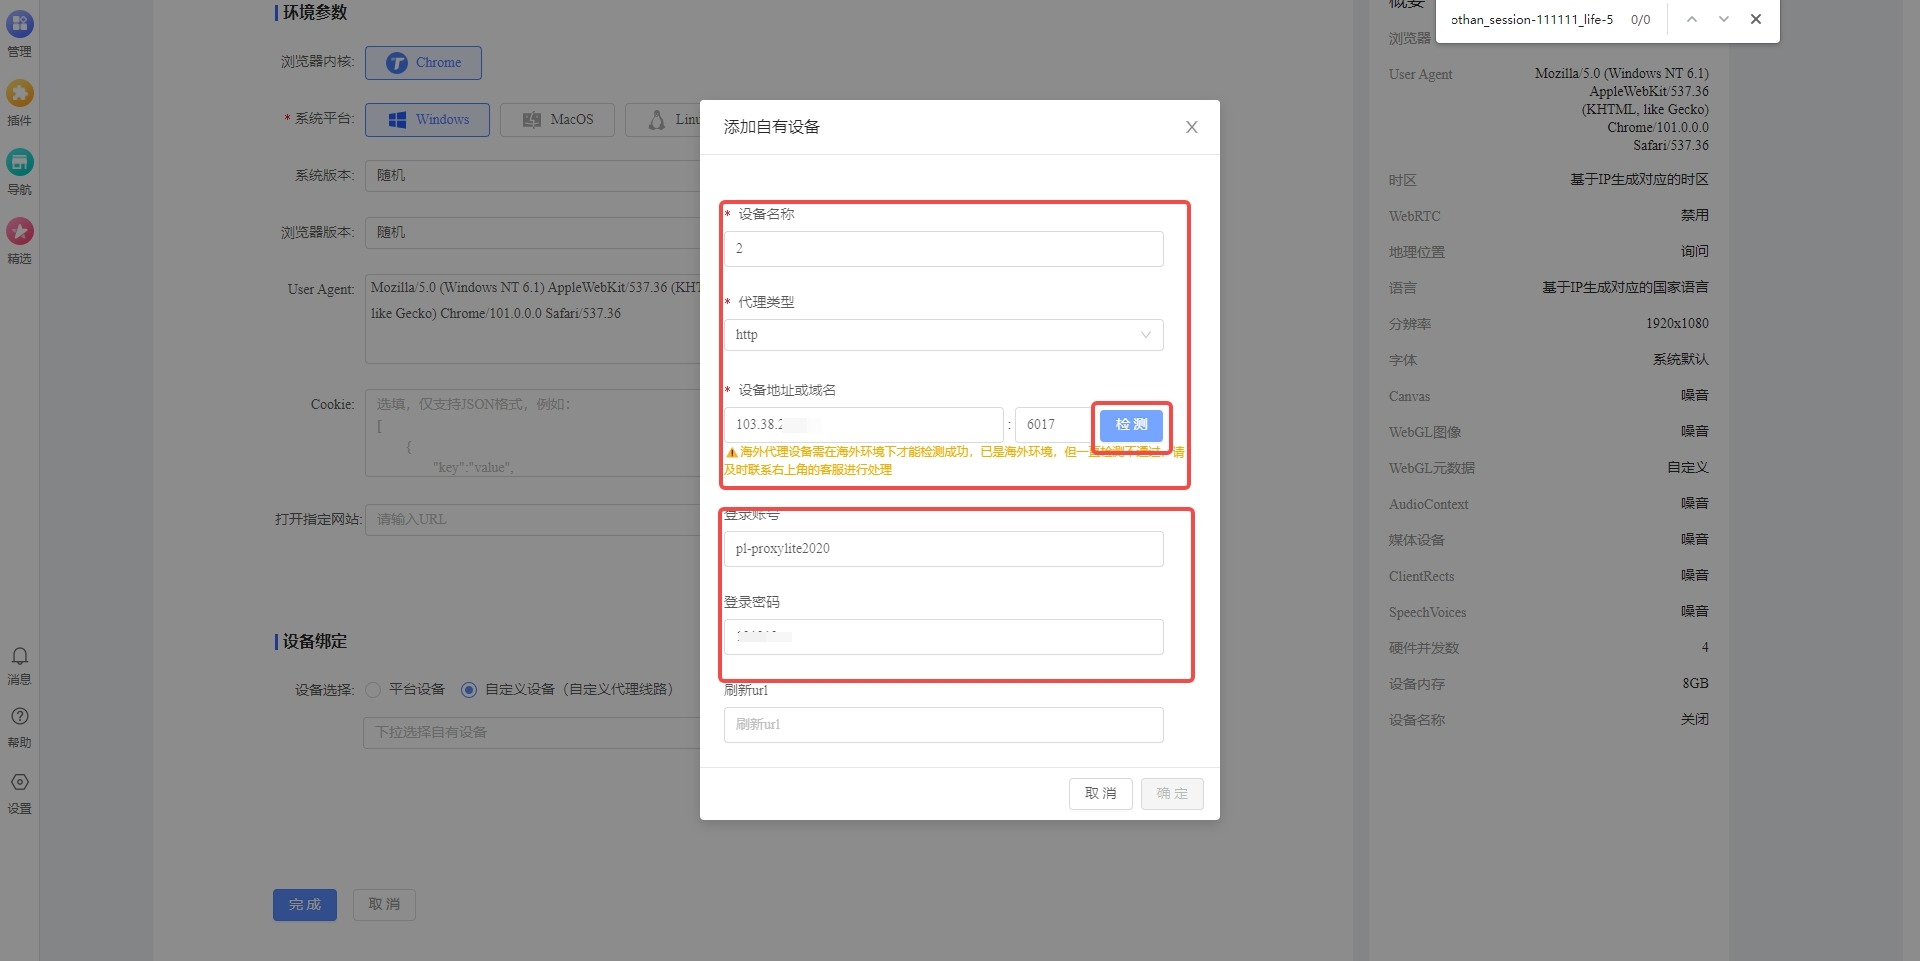Go to the next find result arrow
1920x961 pixels.
(1724, 19)
